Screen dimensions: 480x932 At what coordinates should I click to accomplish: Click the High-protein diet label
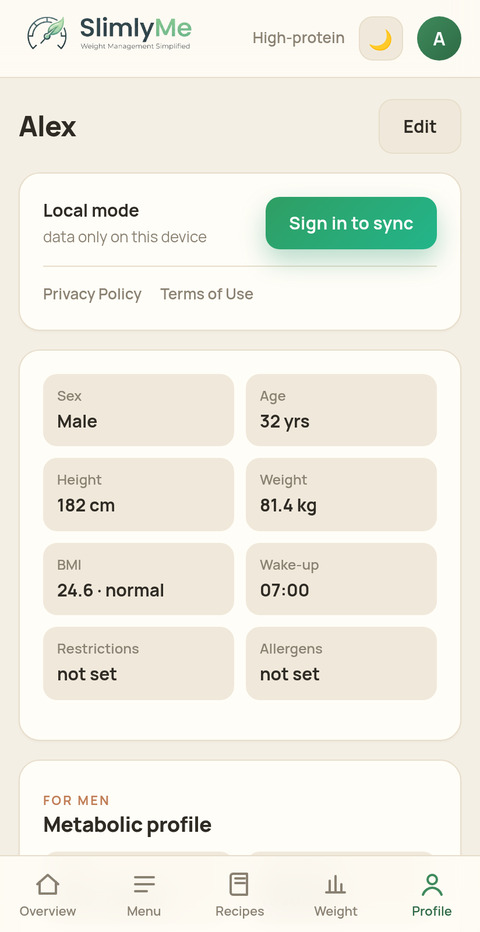pyautogui.click(x=298, y=38)
